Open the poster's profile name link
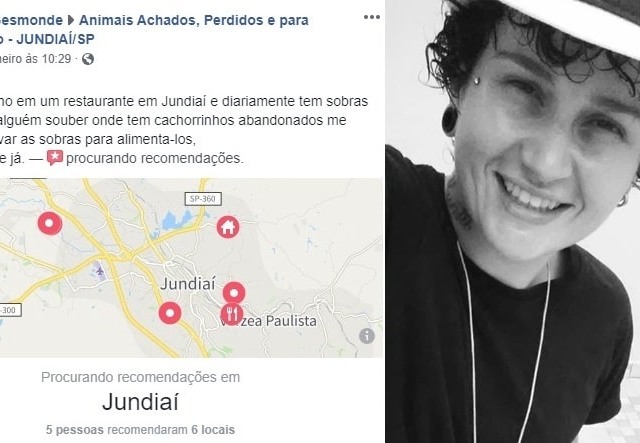Screen dimensions: 640x443 click(31, 20)
